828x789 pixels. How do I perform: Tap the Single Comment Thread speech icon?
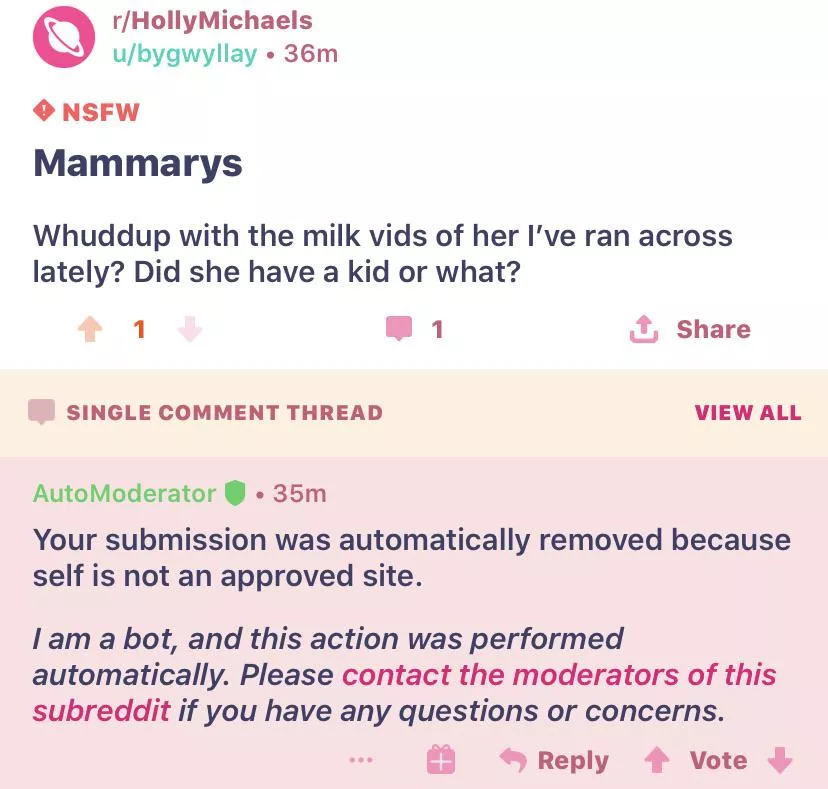[41, 412]
